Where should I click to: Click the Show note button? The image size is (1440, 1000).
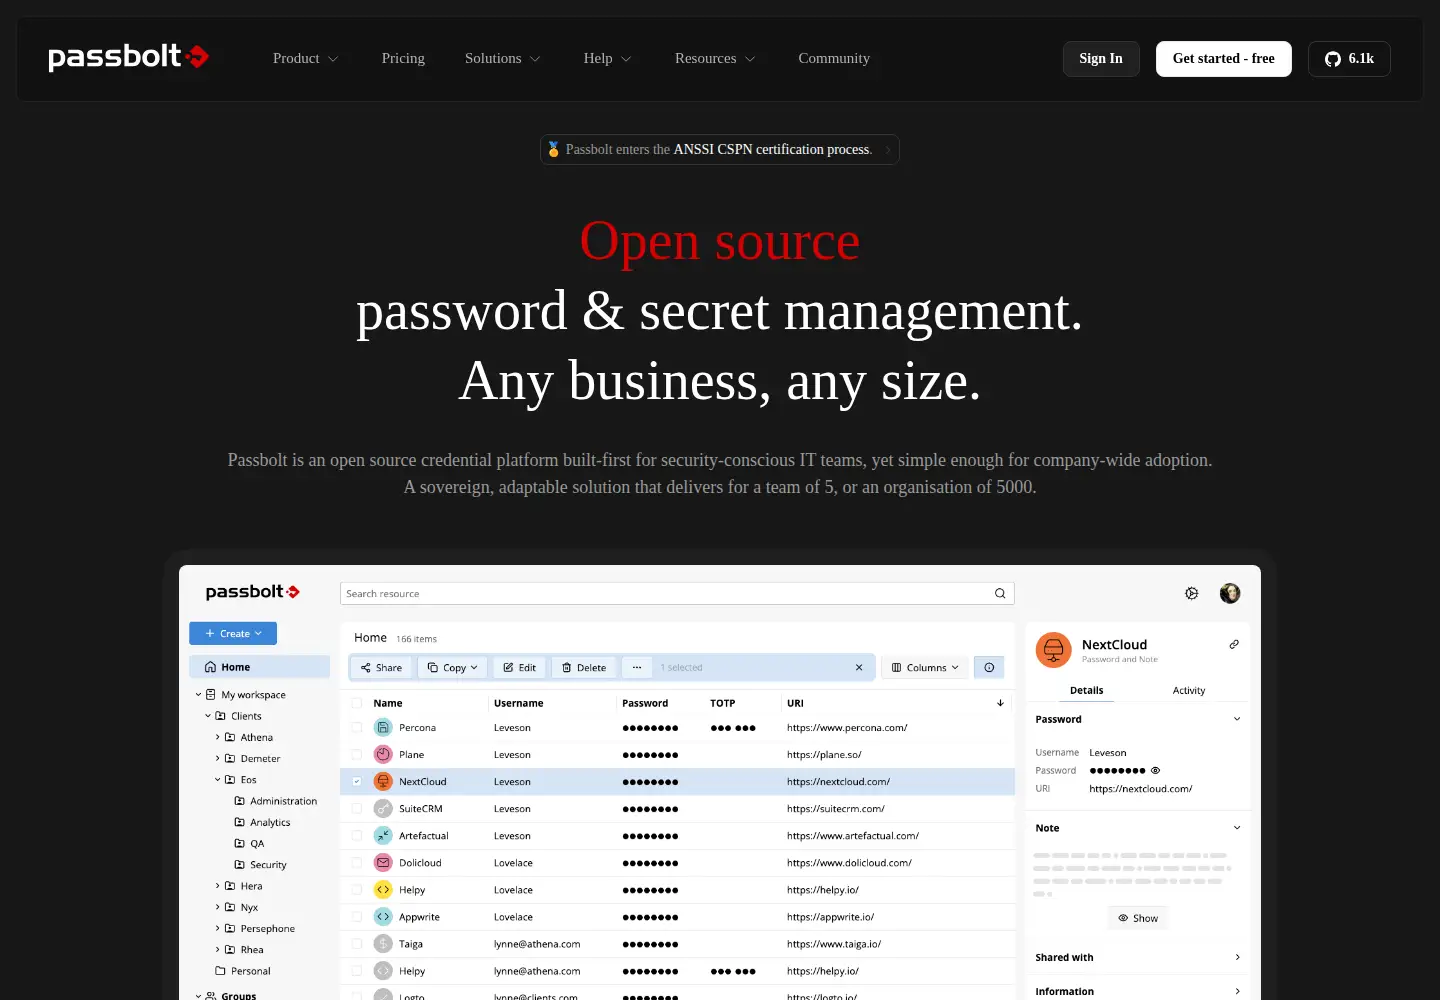coord(1138,918)
